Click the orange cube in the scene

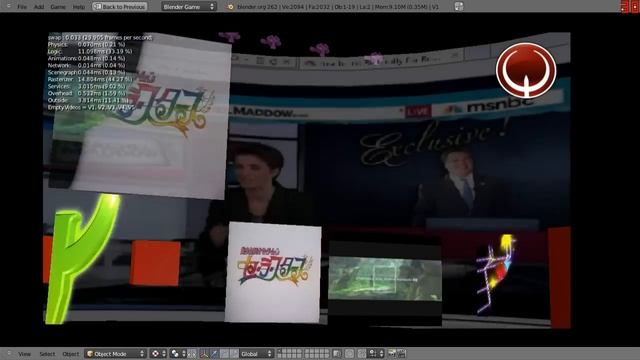click(155, 263)
